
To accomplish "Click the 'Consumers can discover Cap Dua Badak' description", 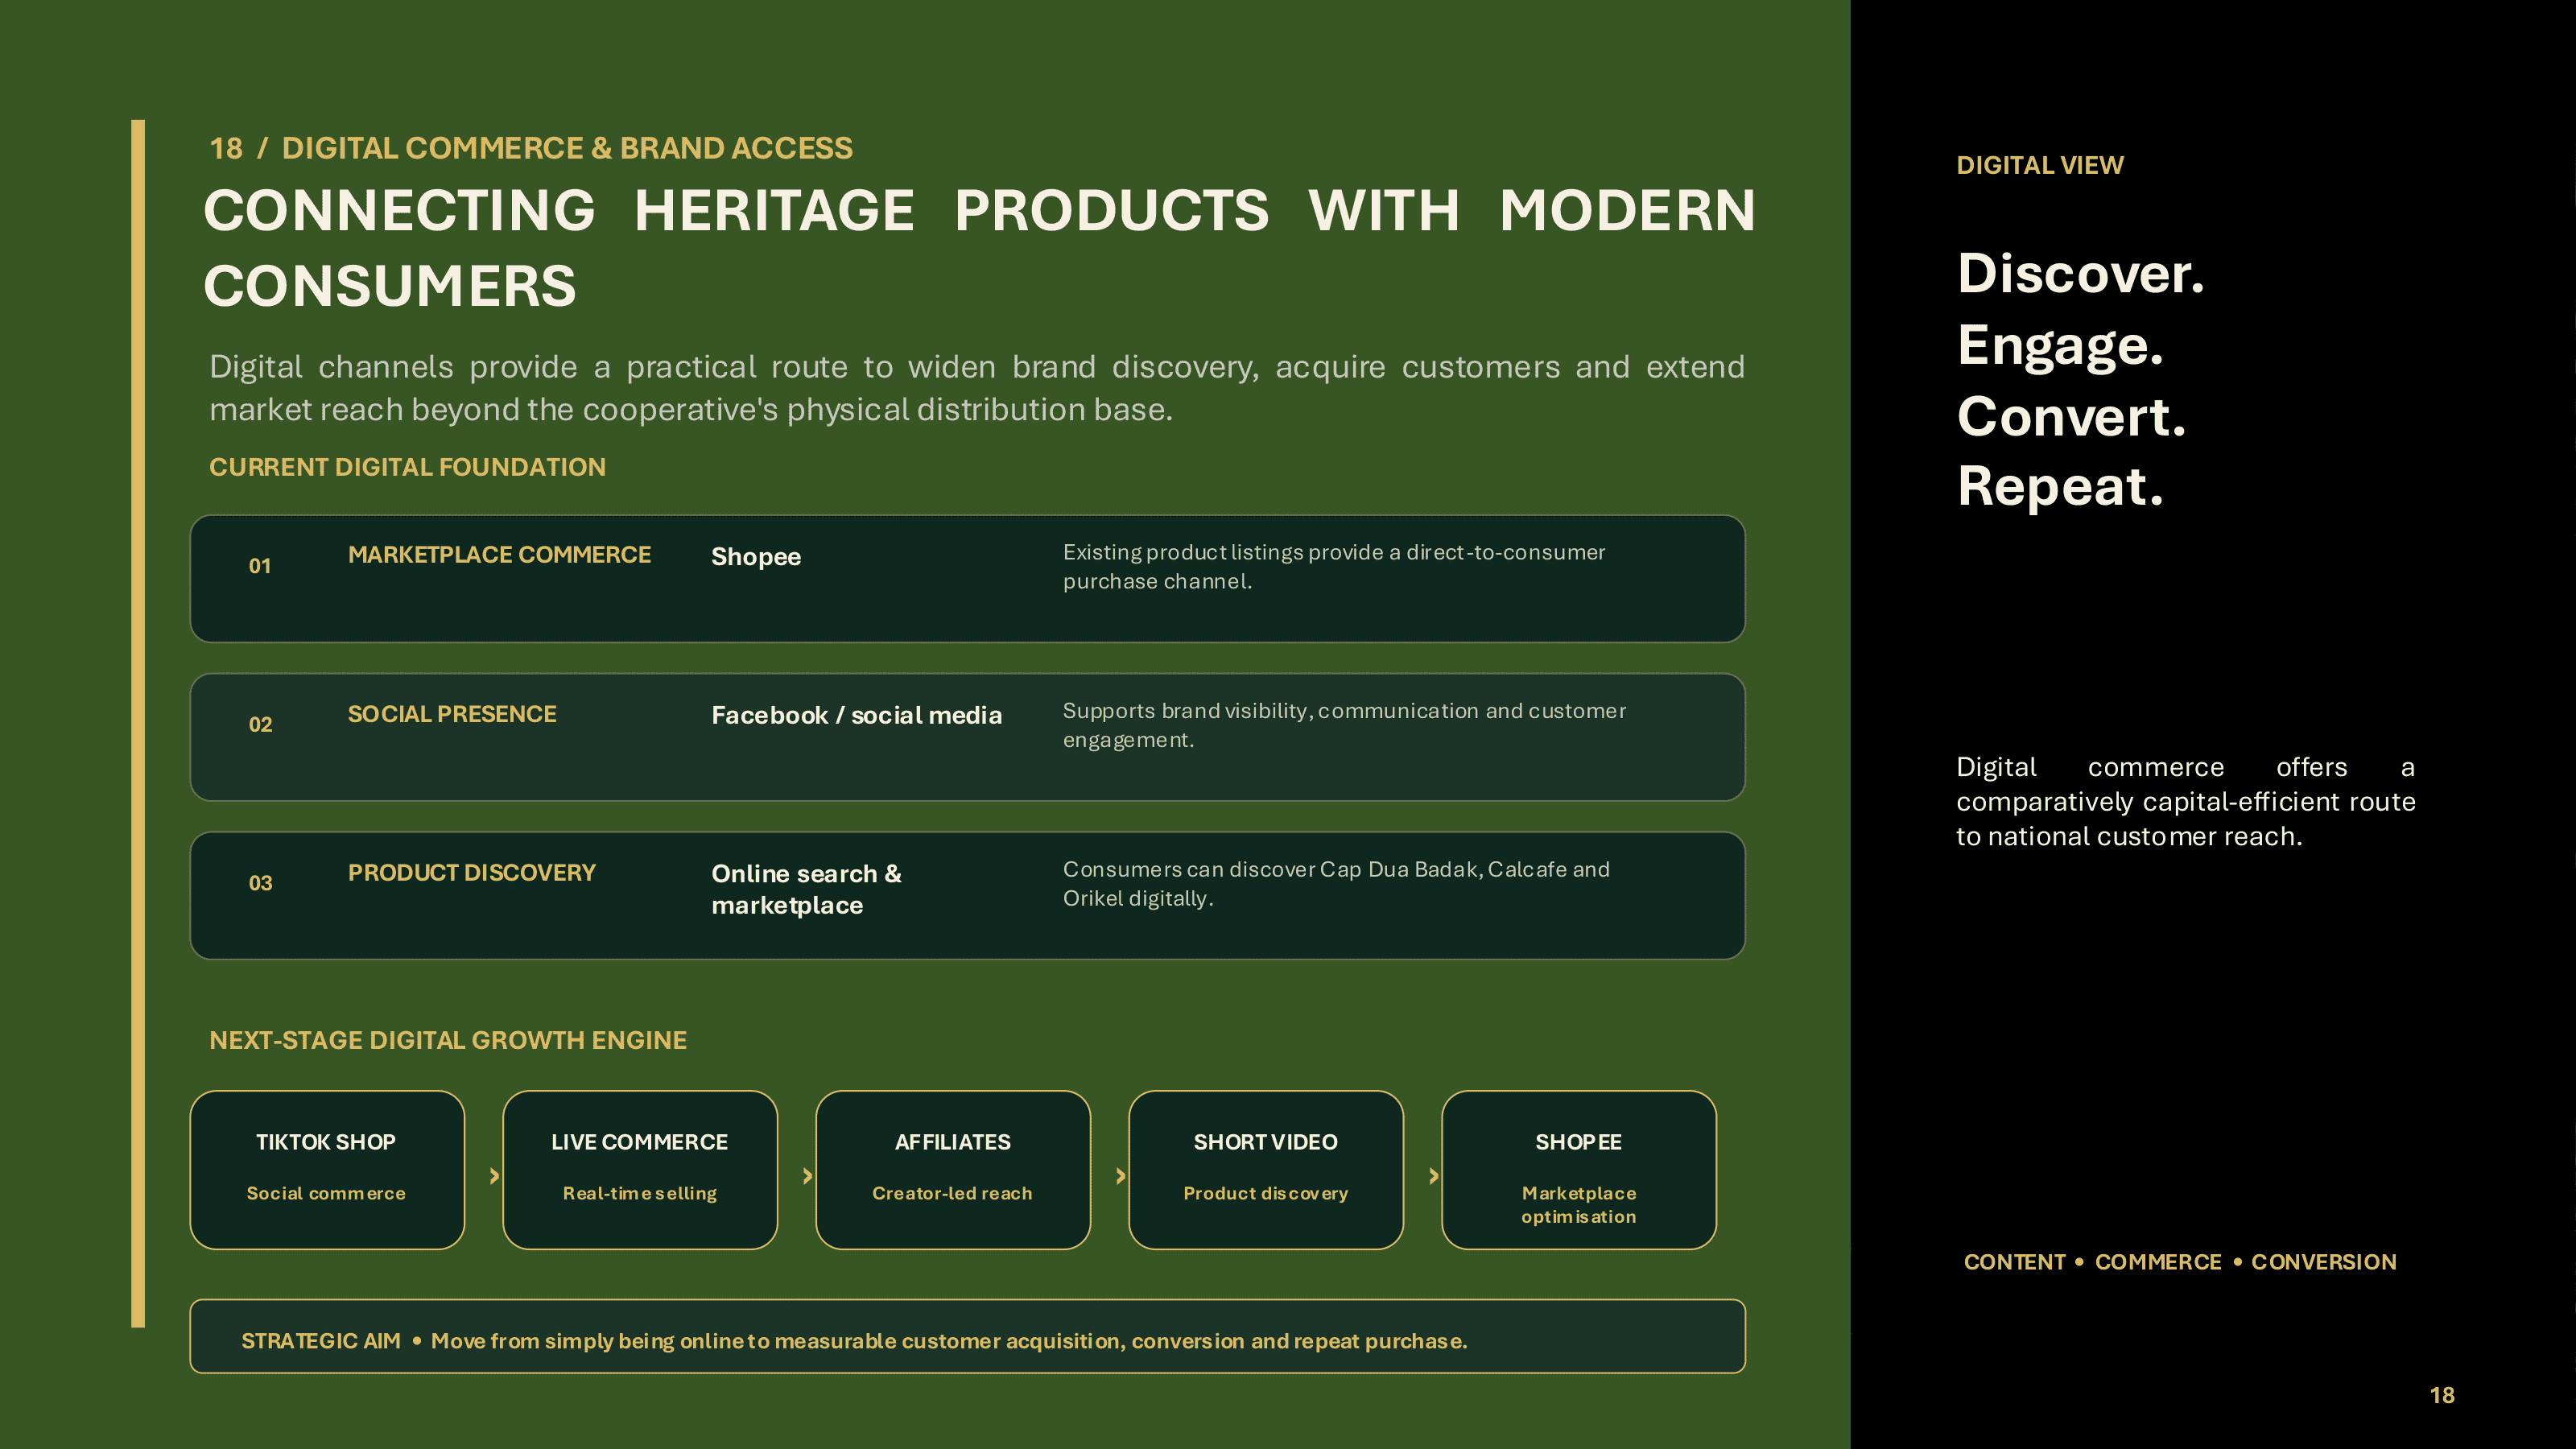I will pos(1336,884).
